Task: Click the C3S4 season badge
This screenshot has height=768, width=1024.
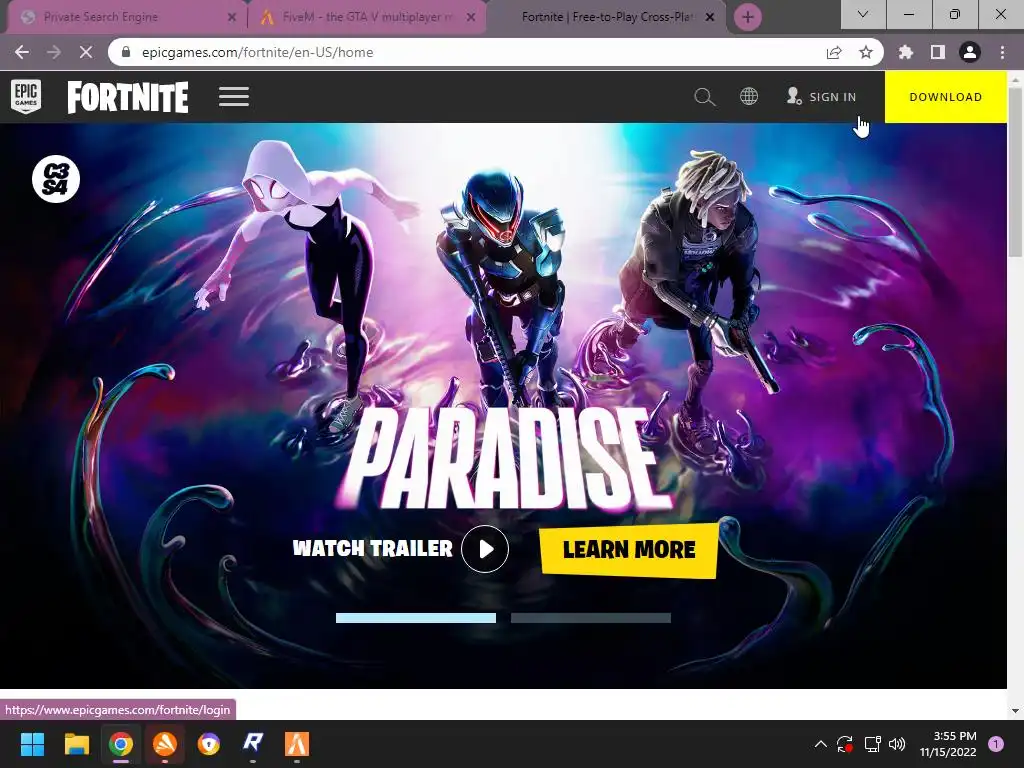Action: pyautogui.click(x=56, y=179)
